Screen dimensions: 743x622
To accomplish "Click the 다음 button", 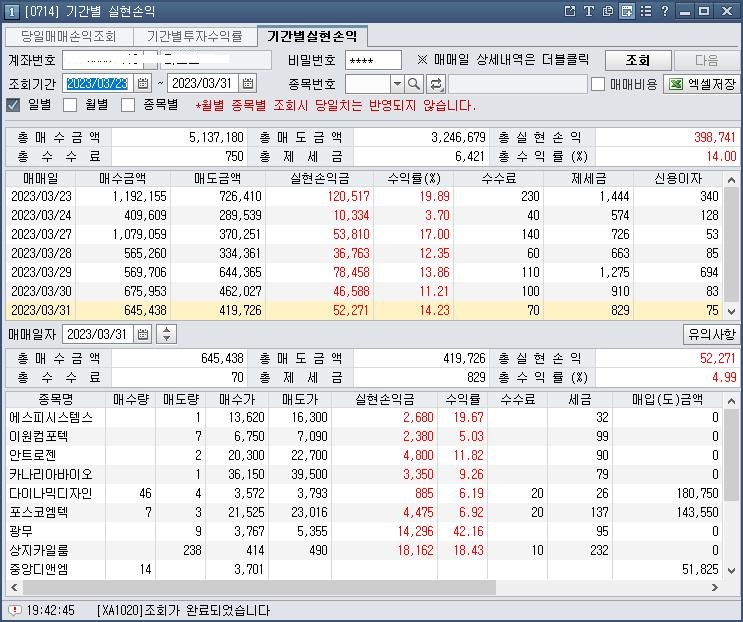I will pyautogui.click(x=706, y=60).
